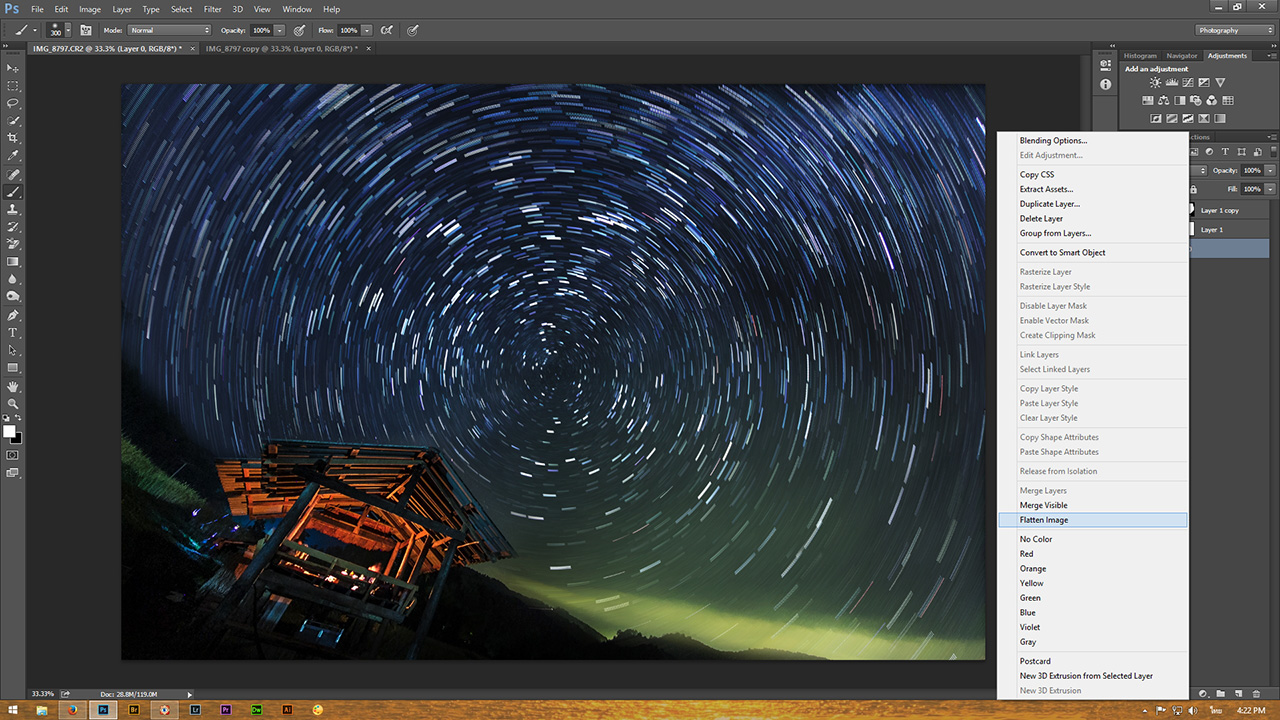Click the zoom percentage field 33.33%
Image resolution: width=1280 pixels, height=720 pixels.
(x=43, y=694)
